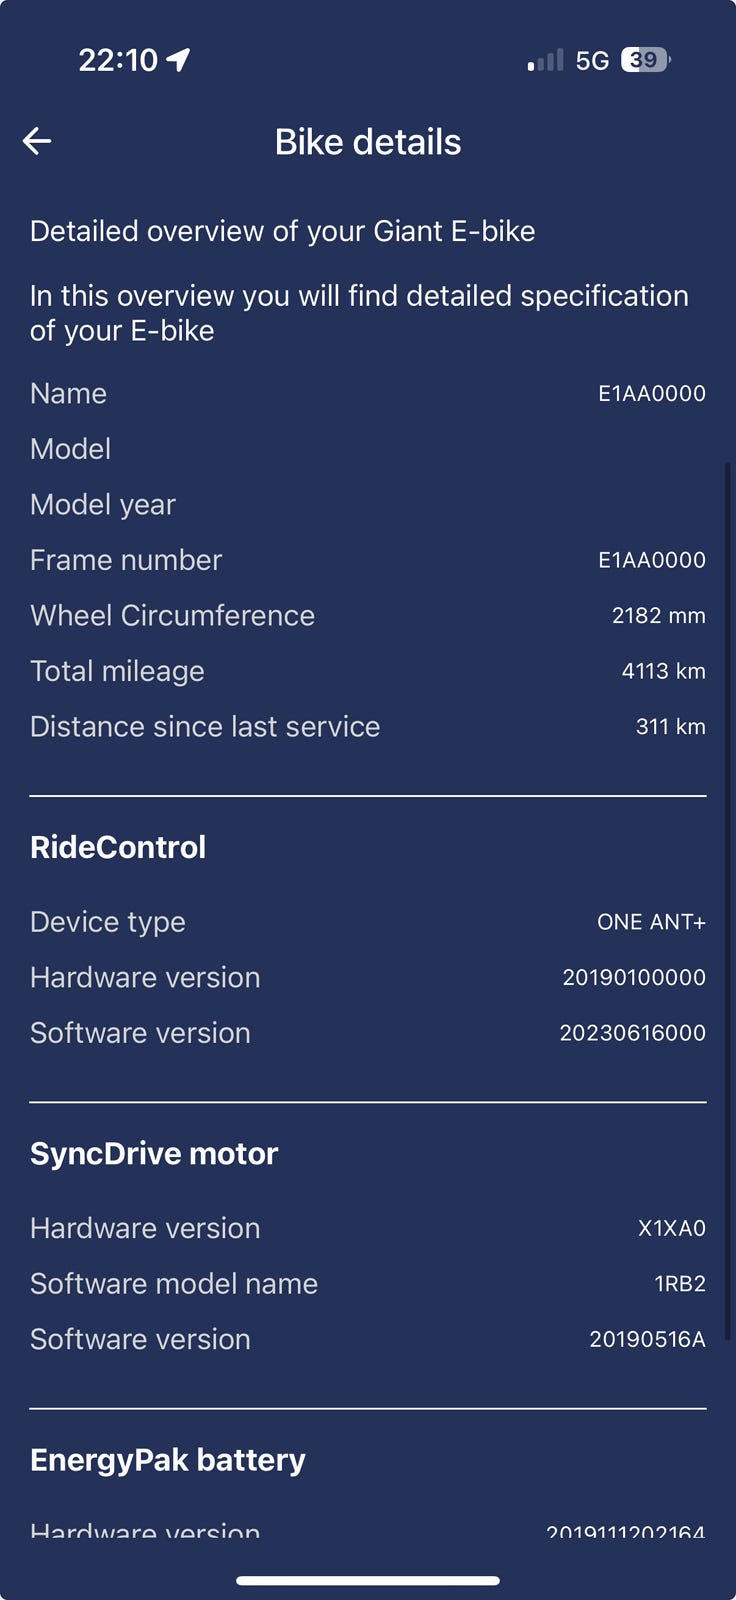Click the vertical scrollbar on right edge
The width and height of the screenshot is (736, 1600).
click(728, 900)
